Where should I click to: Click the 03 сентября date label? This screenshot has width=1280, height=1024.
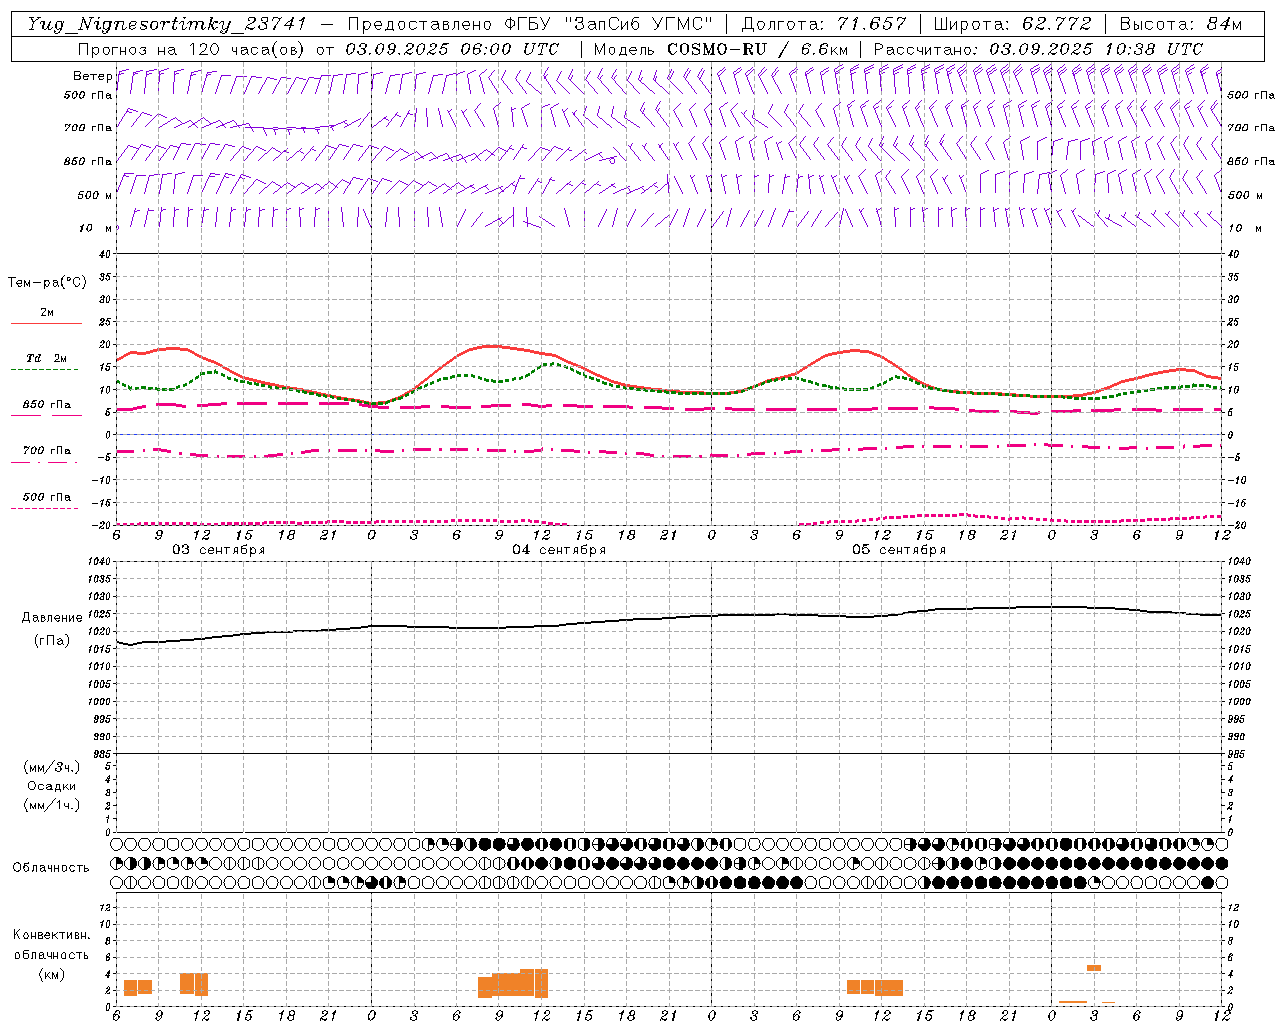(x=219, y=550)
